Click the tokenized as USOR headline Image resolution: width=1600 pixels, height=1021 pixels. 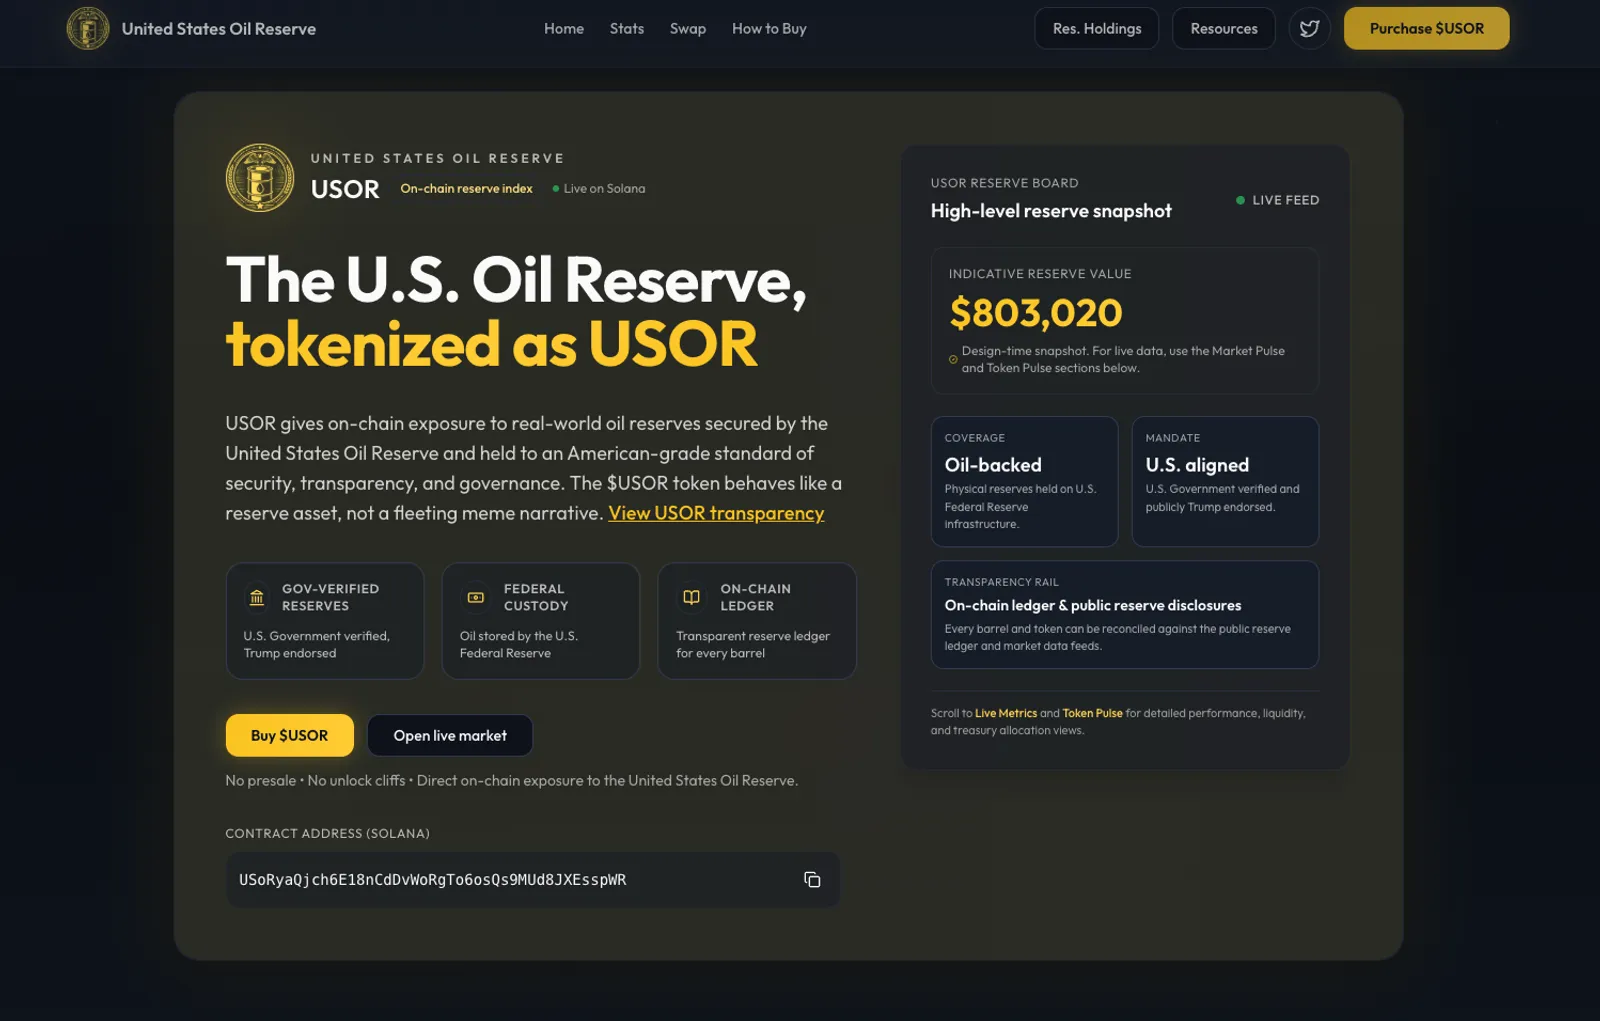click(491, 343)
